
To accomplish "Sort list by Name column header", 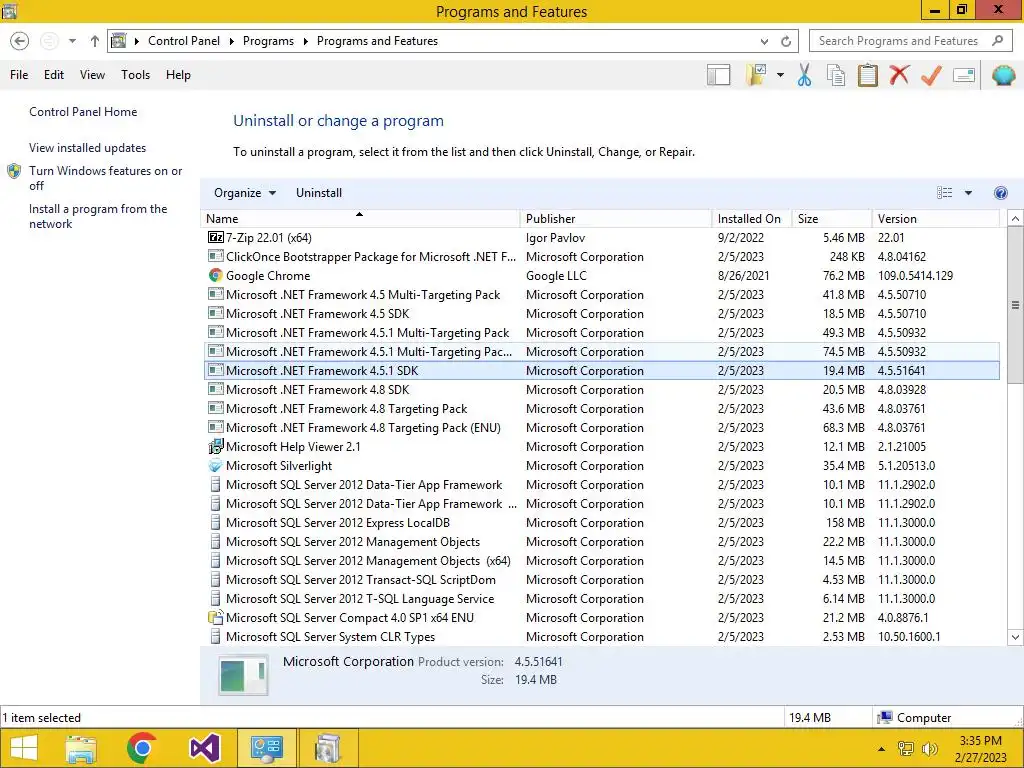I will click(360, 219).
